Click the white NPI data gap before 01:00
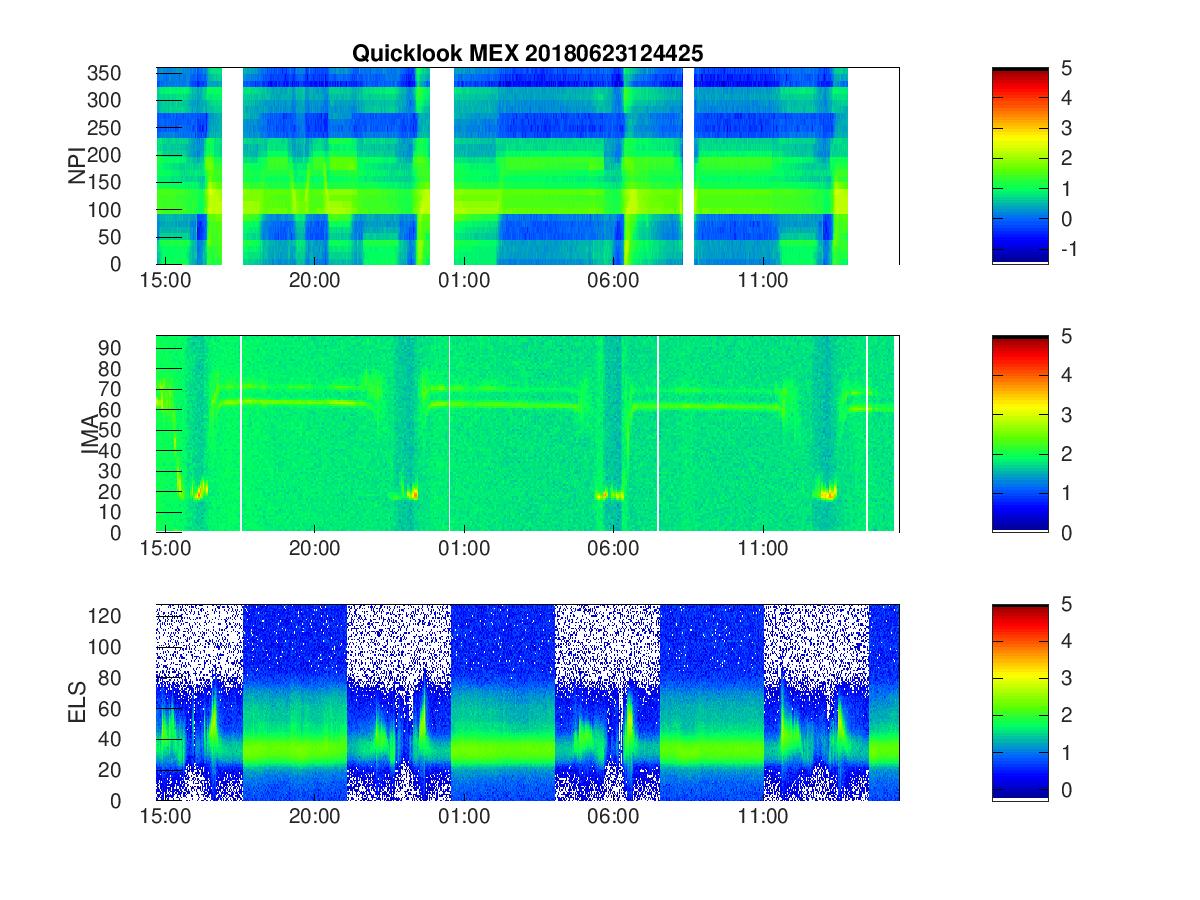The width and height of the screenshot is (1200, 900). tap(443, 166)
